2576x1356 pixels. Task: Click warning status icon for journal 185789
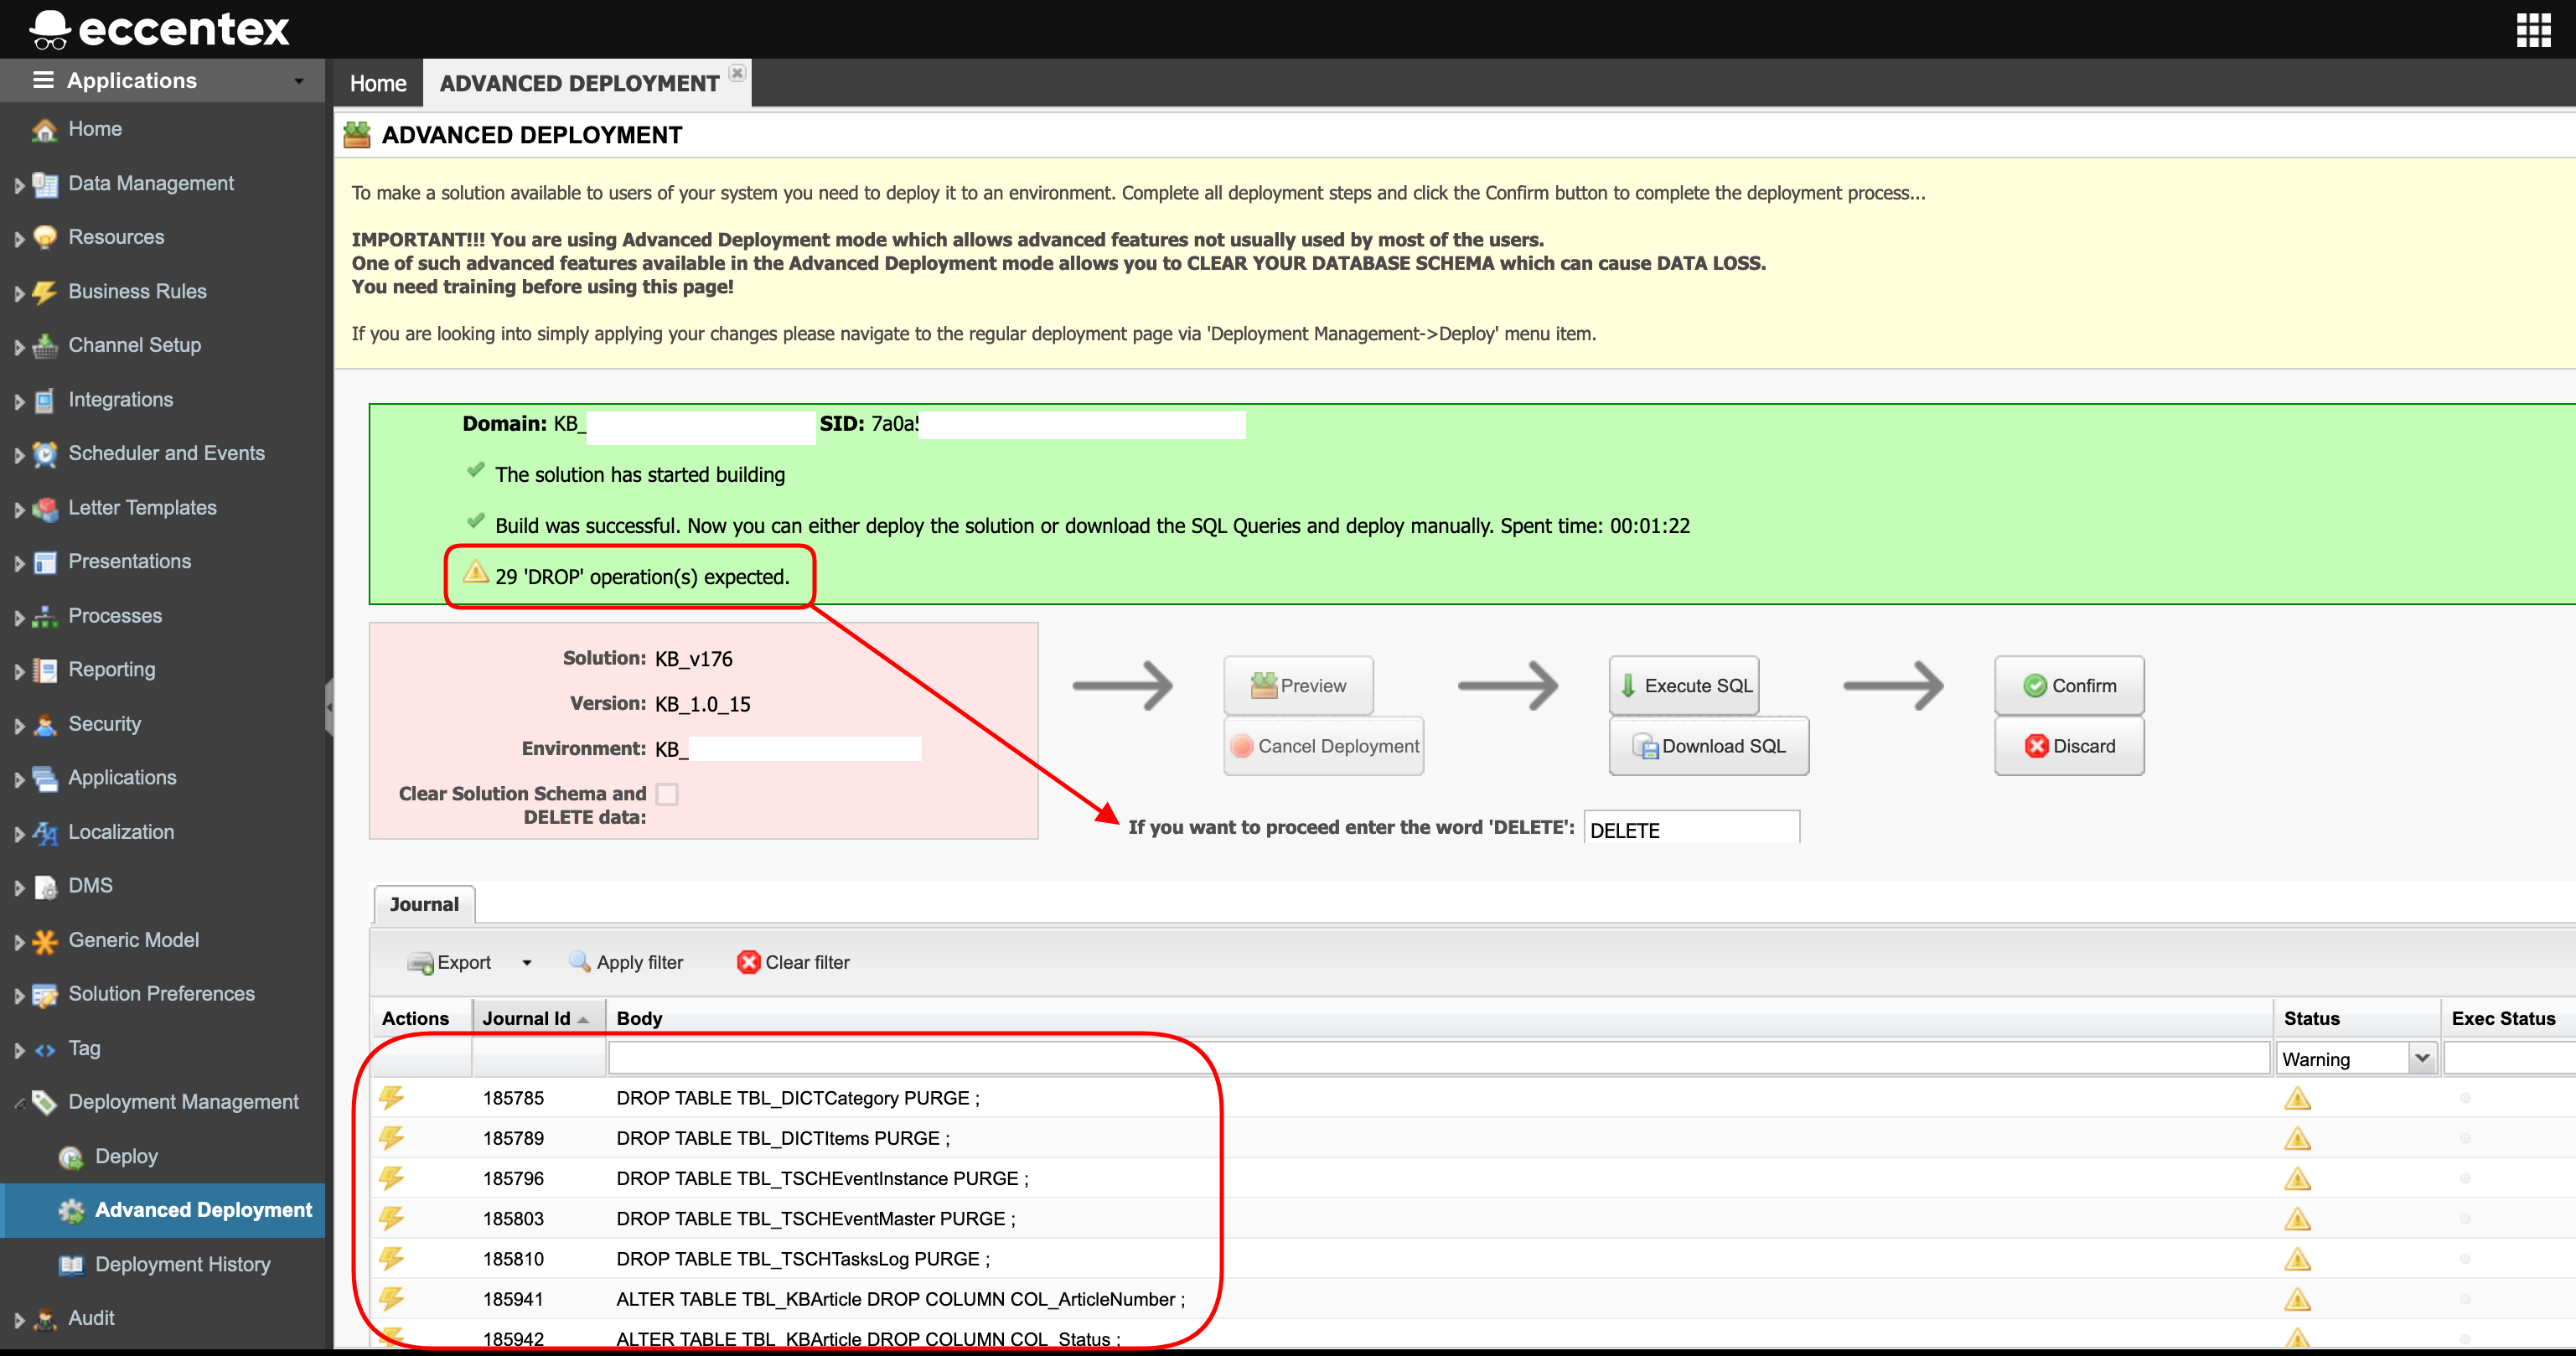pos(2297,1138)
